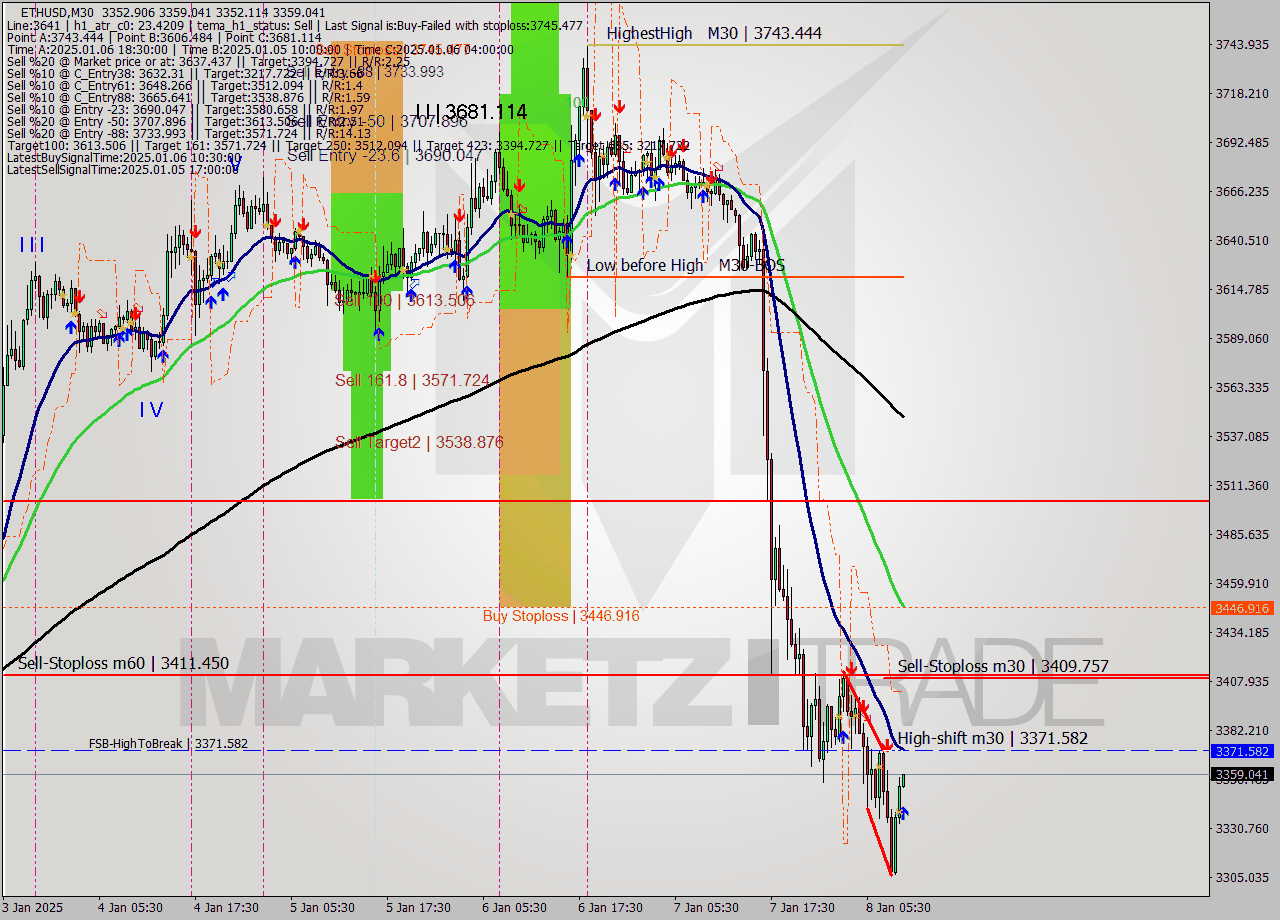This screenshot has height=920, width=1280.
Task: Click the 3485.635 price axis label
Action: 1242,534
